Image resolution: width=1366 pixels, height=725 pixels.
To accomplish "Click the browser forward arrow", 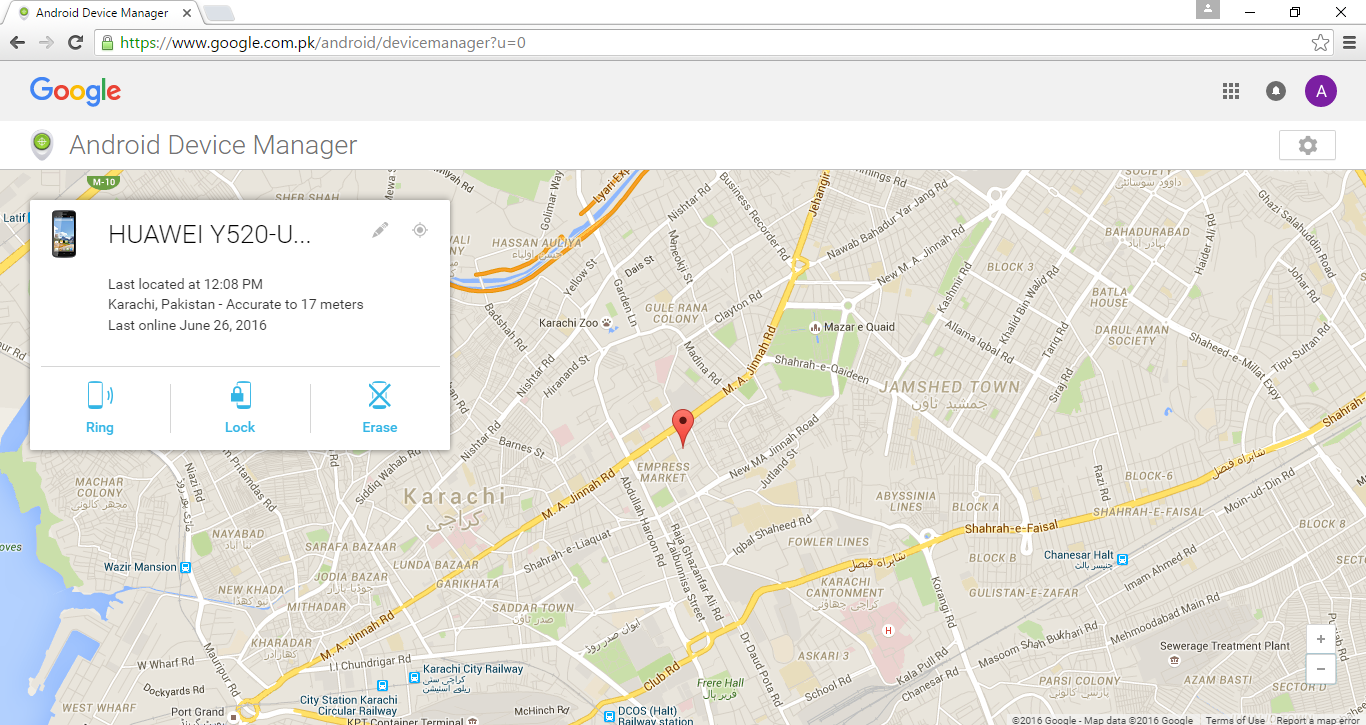I will tap(46, 42).
